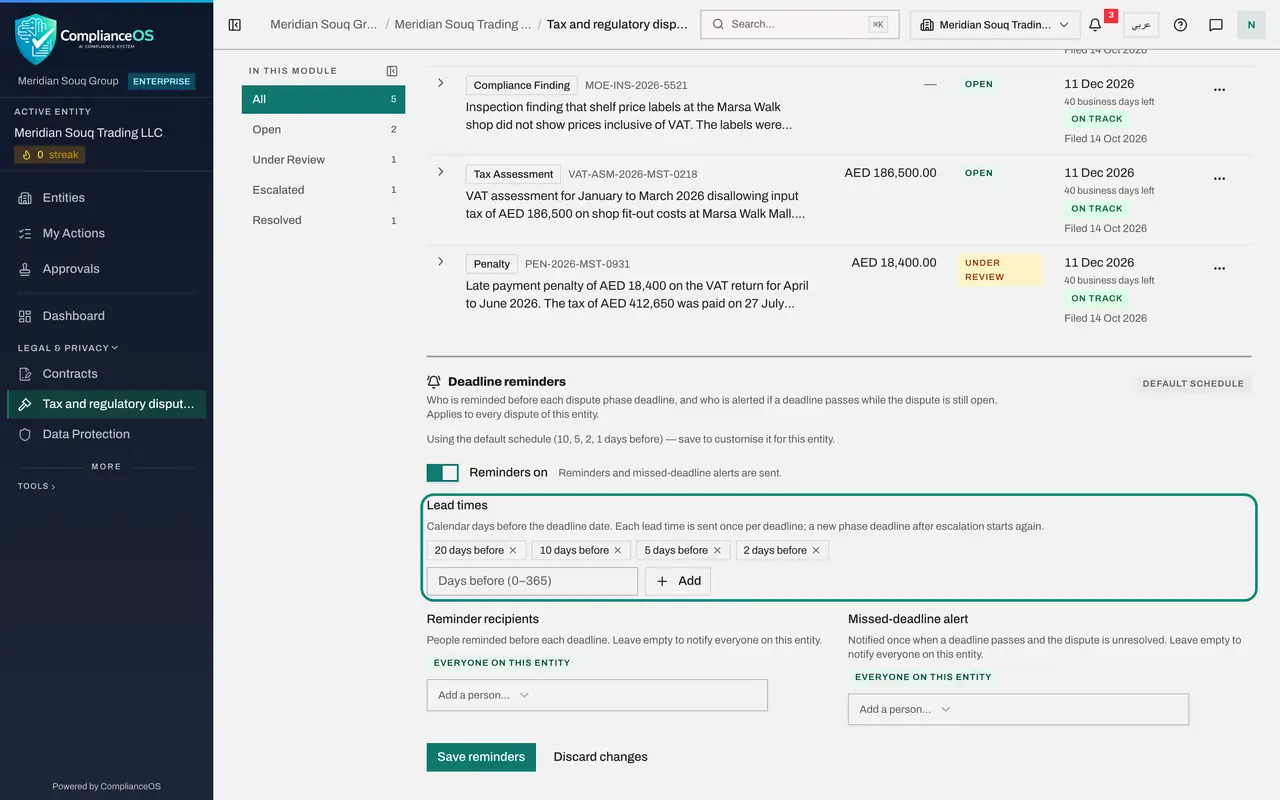
Task: Focus the top search box
Action: click(x=799, y=25)
